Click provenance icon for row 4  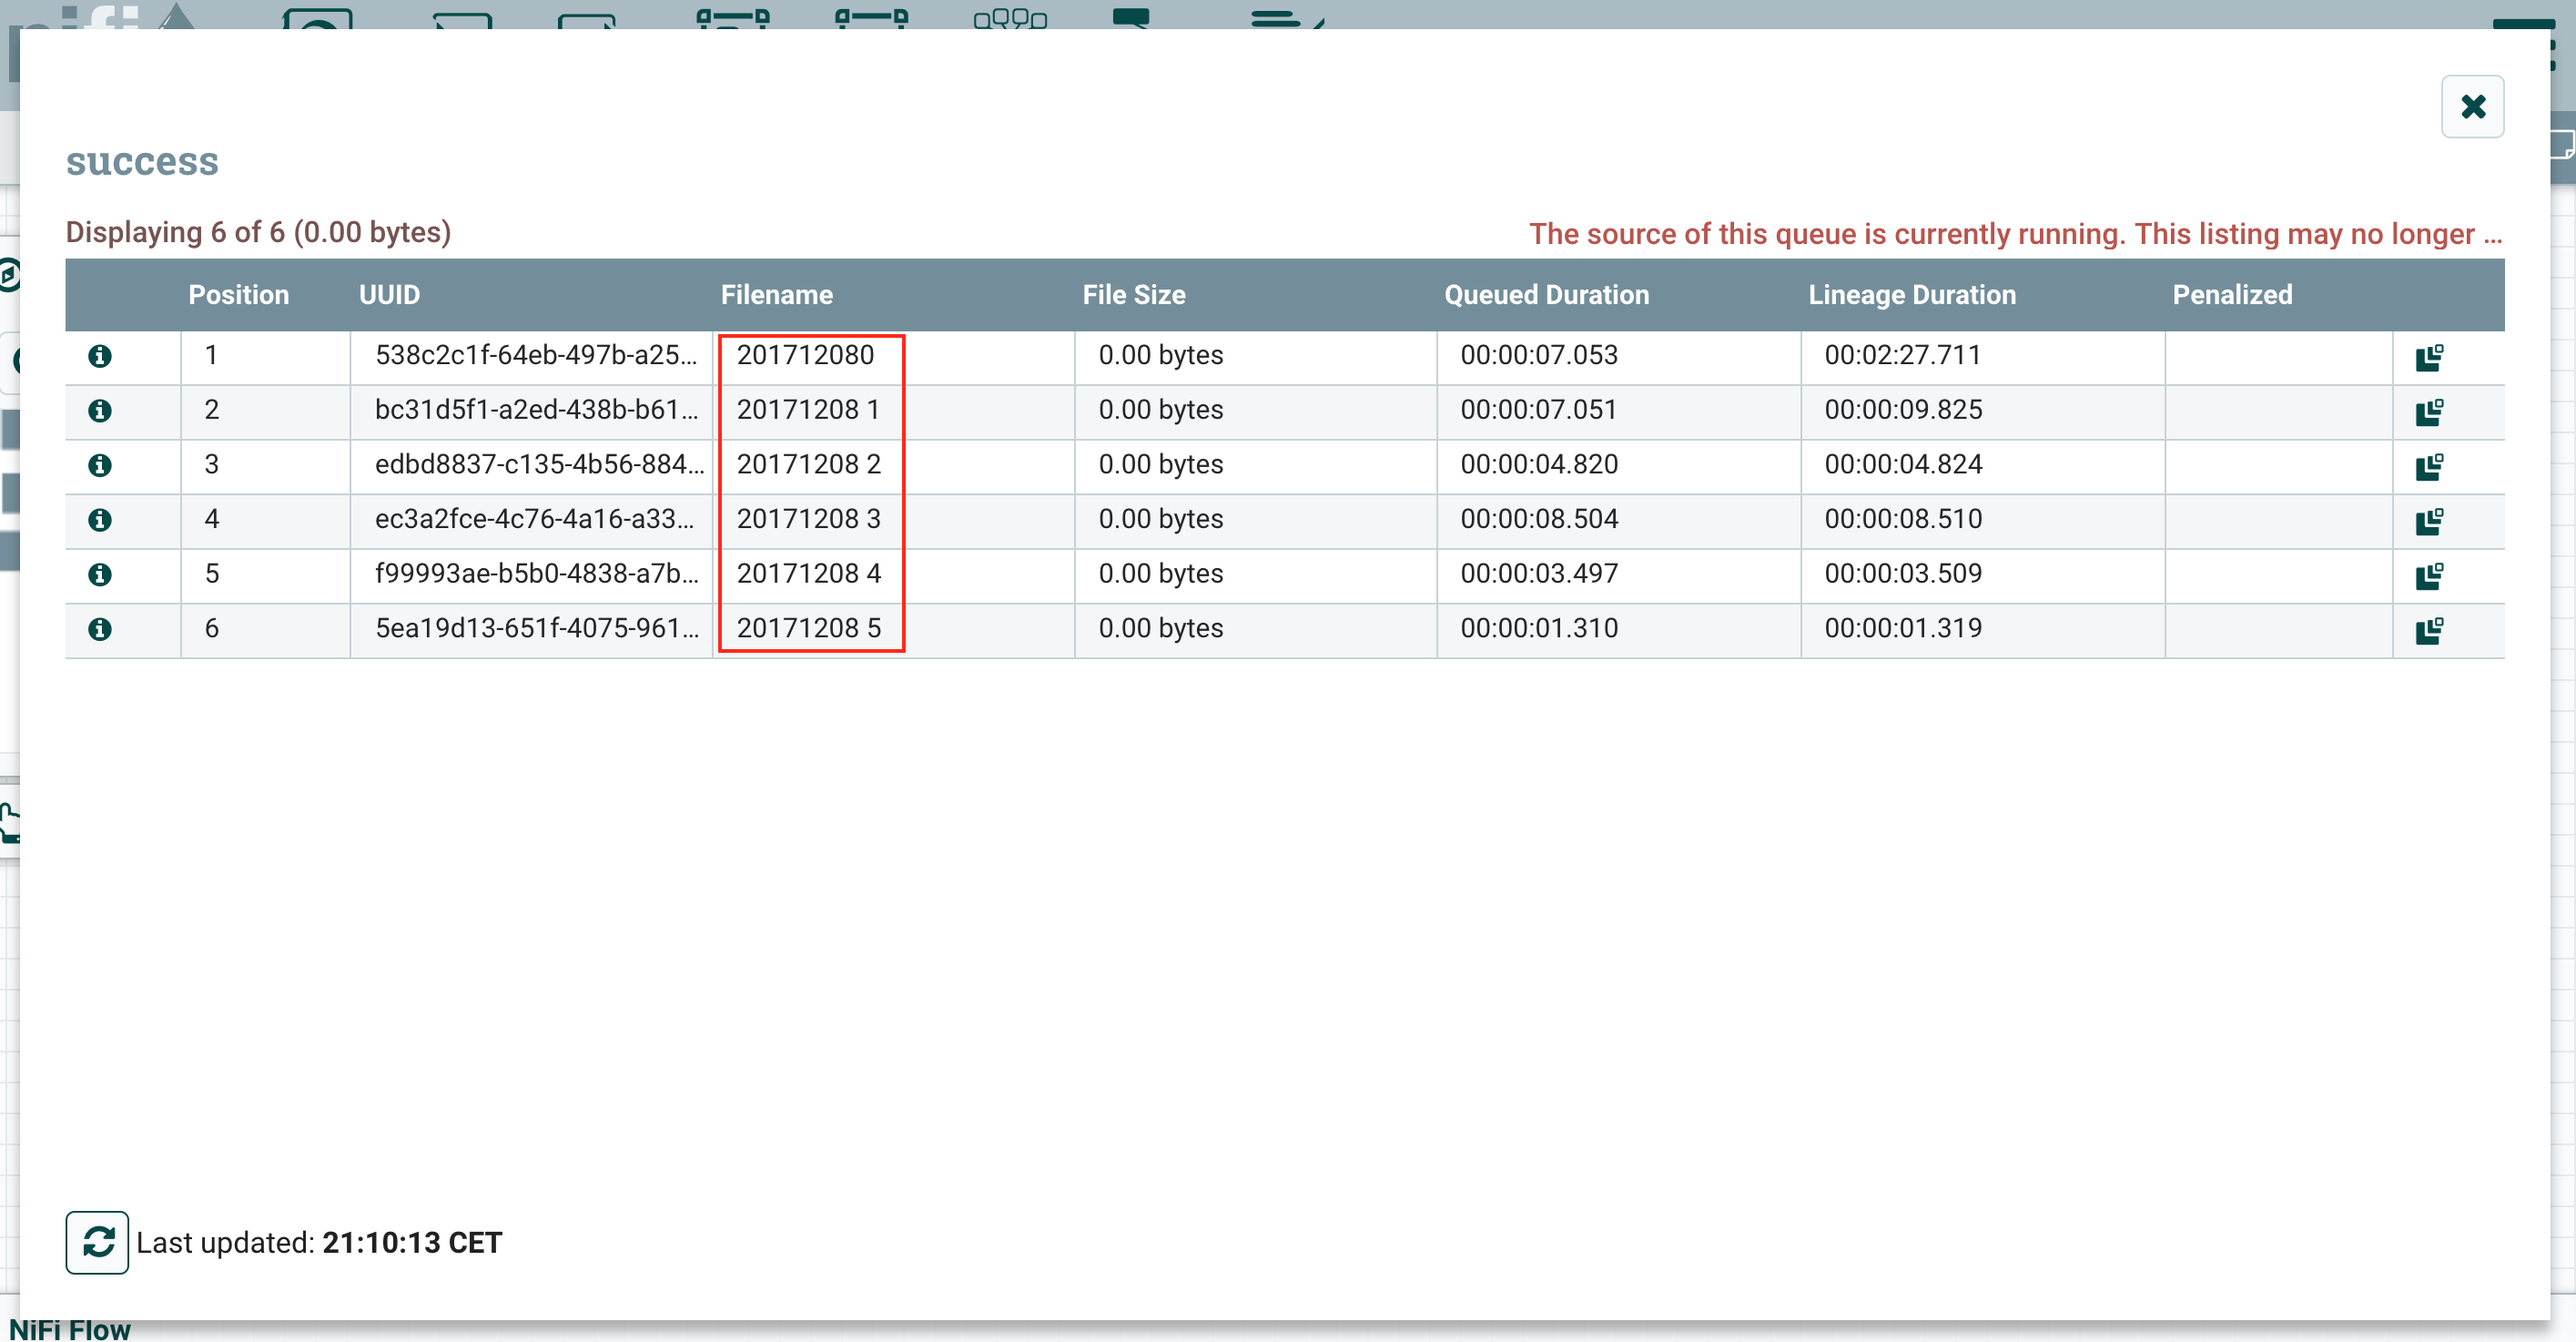click(2429, 521)
